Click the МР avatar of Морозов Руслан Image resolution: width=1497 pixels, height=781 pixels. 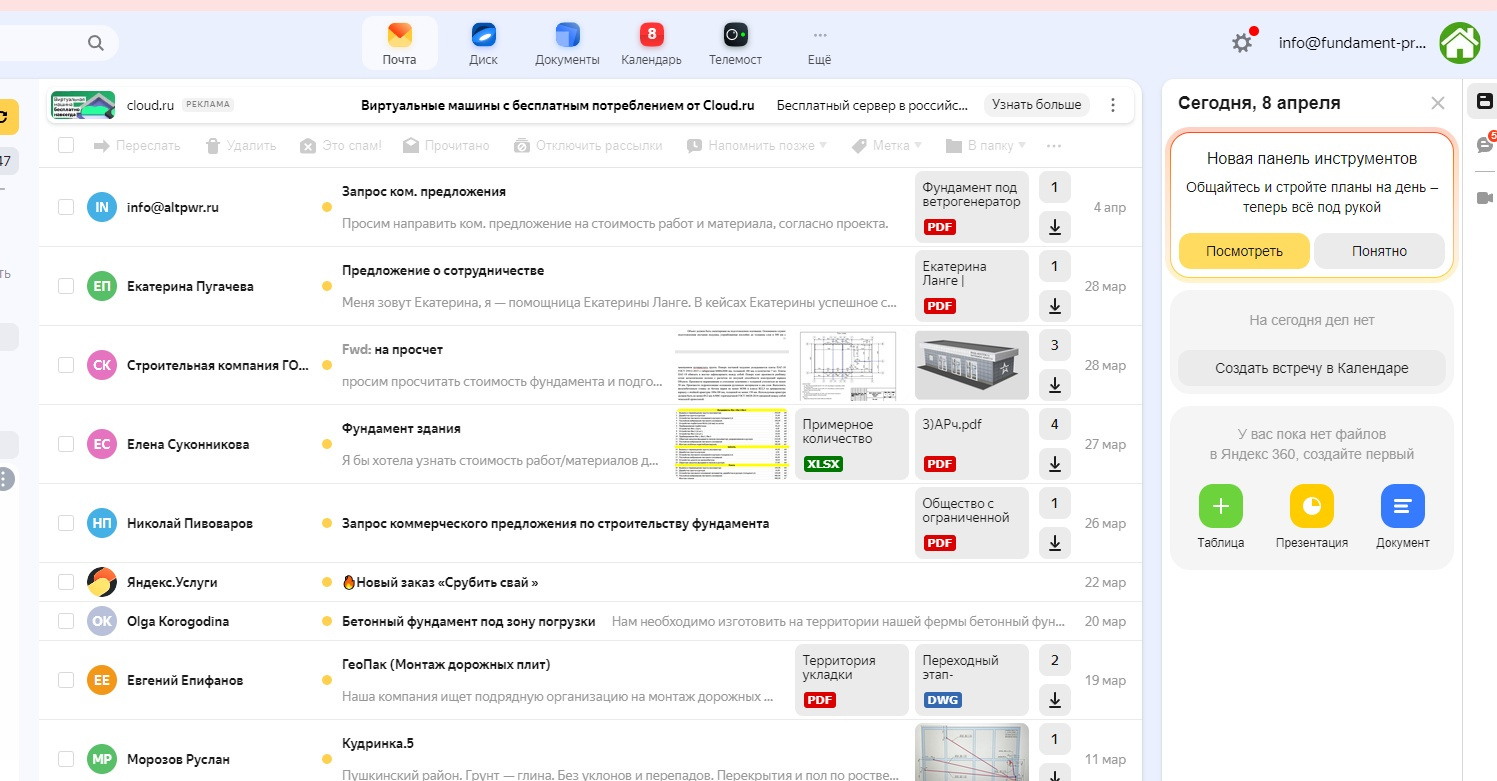coord(102,759)
